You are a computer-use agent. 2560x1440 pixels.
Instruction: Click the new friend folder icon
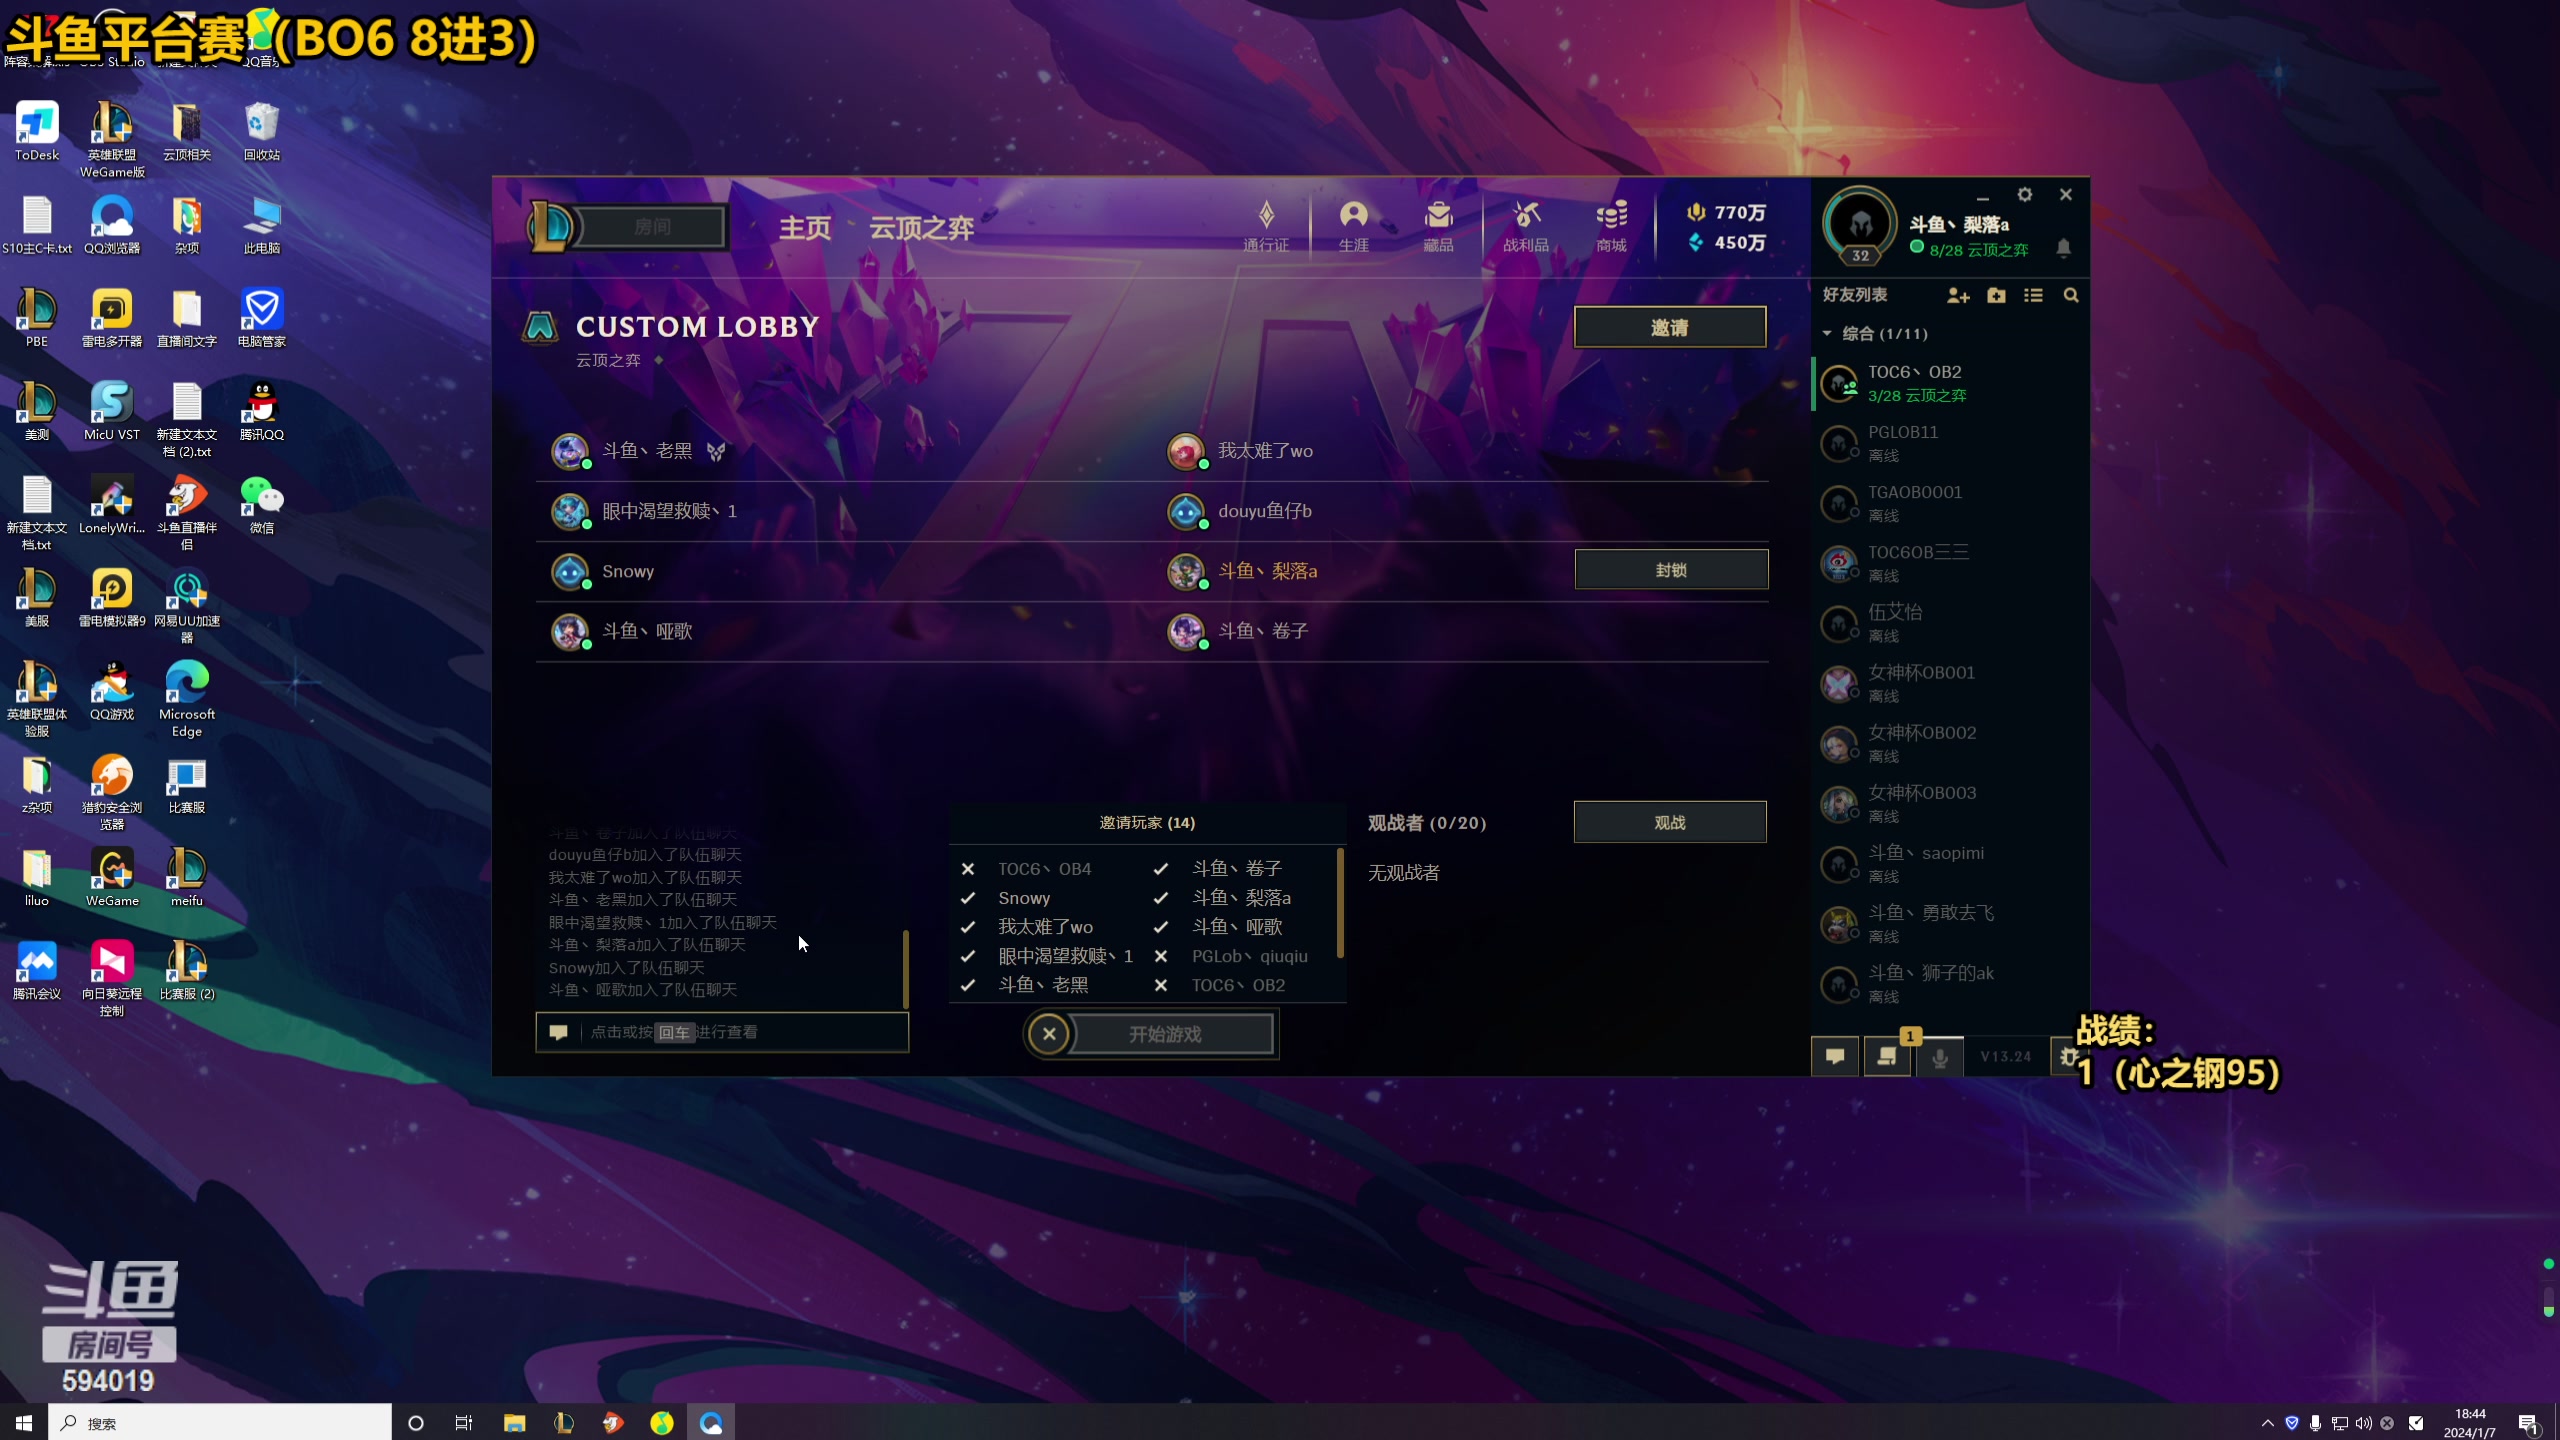click(1996, 295)
